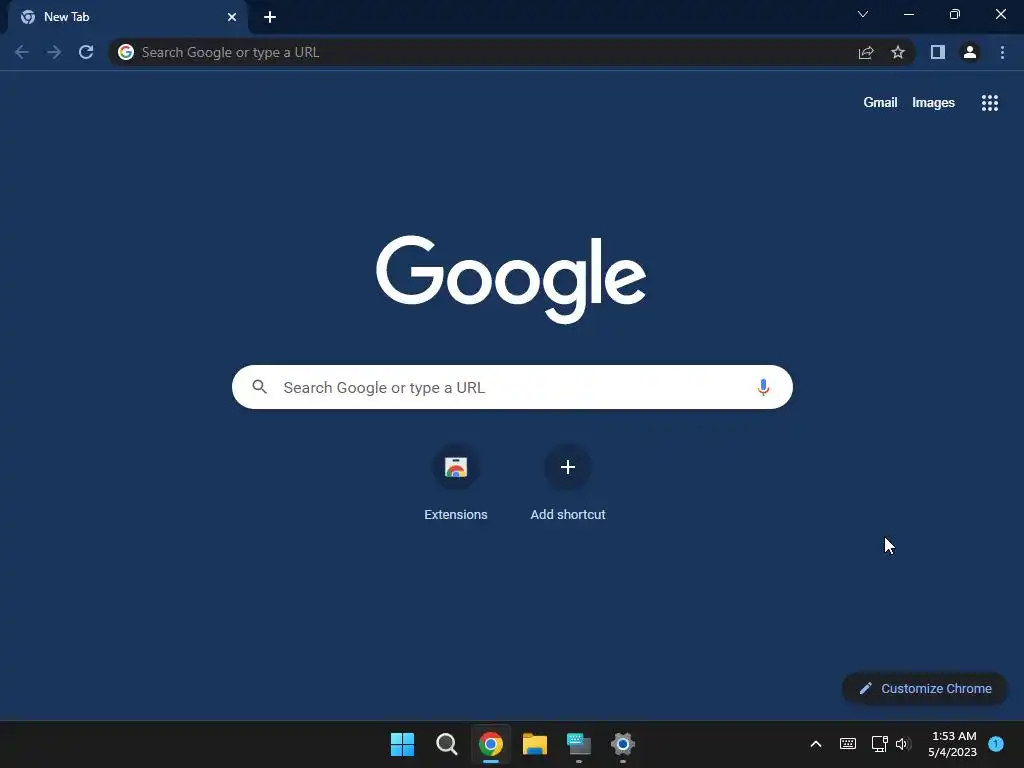Screen dimensions: 1024x768
Task: Click the Google logo
Action: click(511, 279)
